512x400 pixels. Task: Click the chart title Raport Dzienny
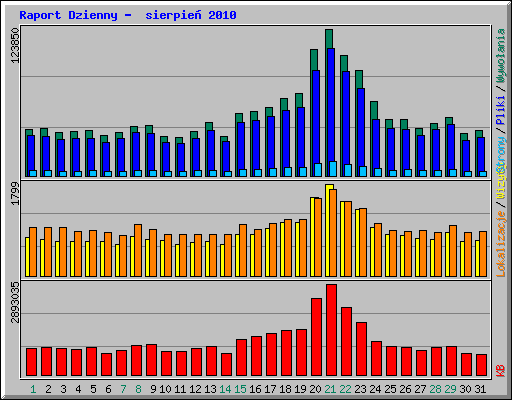68,15
